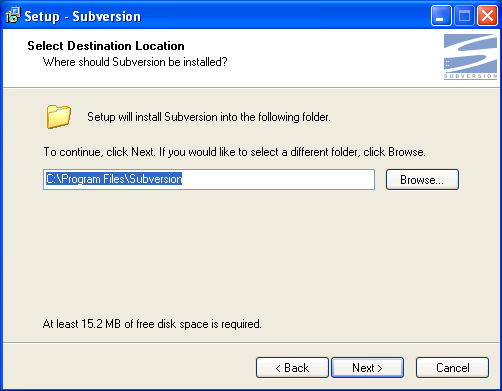Click the Subversion logo image
The height and width of the screenshot is (391, 502).
coord(470,57)
